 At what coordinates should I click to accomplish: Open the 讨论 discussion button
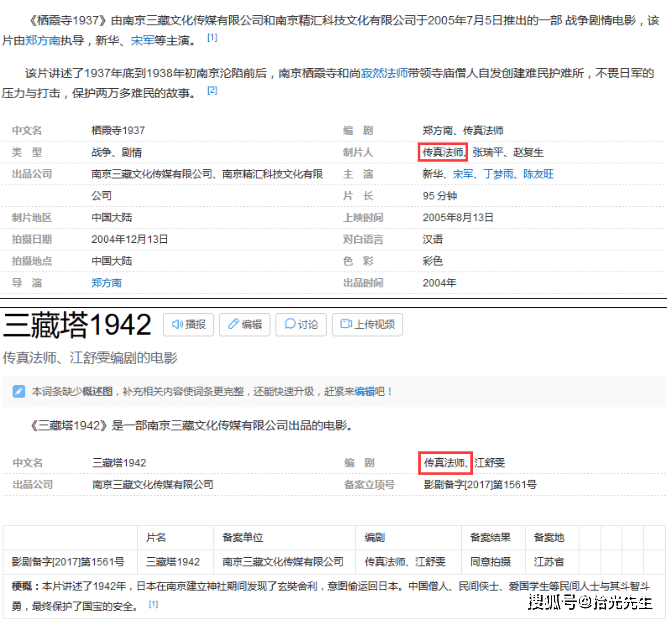coord(301,325)
